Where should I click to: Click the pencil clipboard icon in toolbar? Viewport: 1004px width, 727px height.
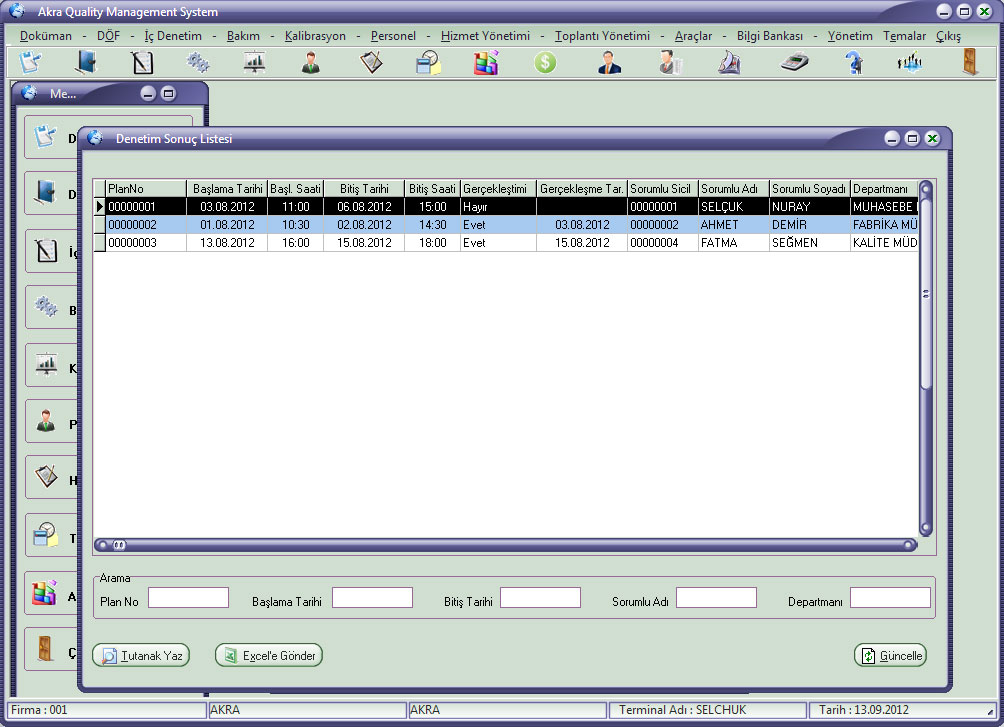tap(371, 63)
